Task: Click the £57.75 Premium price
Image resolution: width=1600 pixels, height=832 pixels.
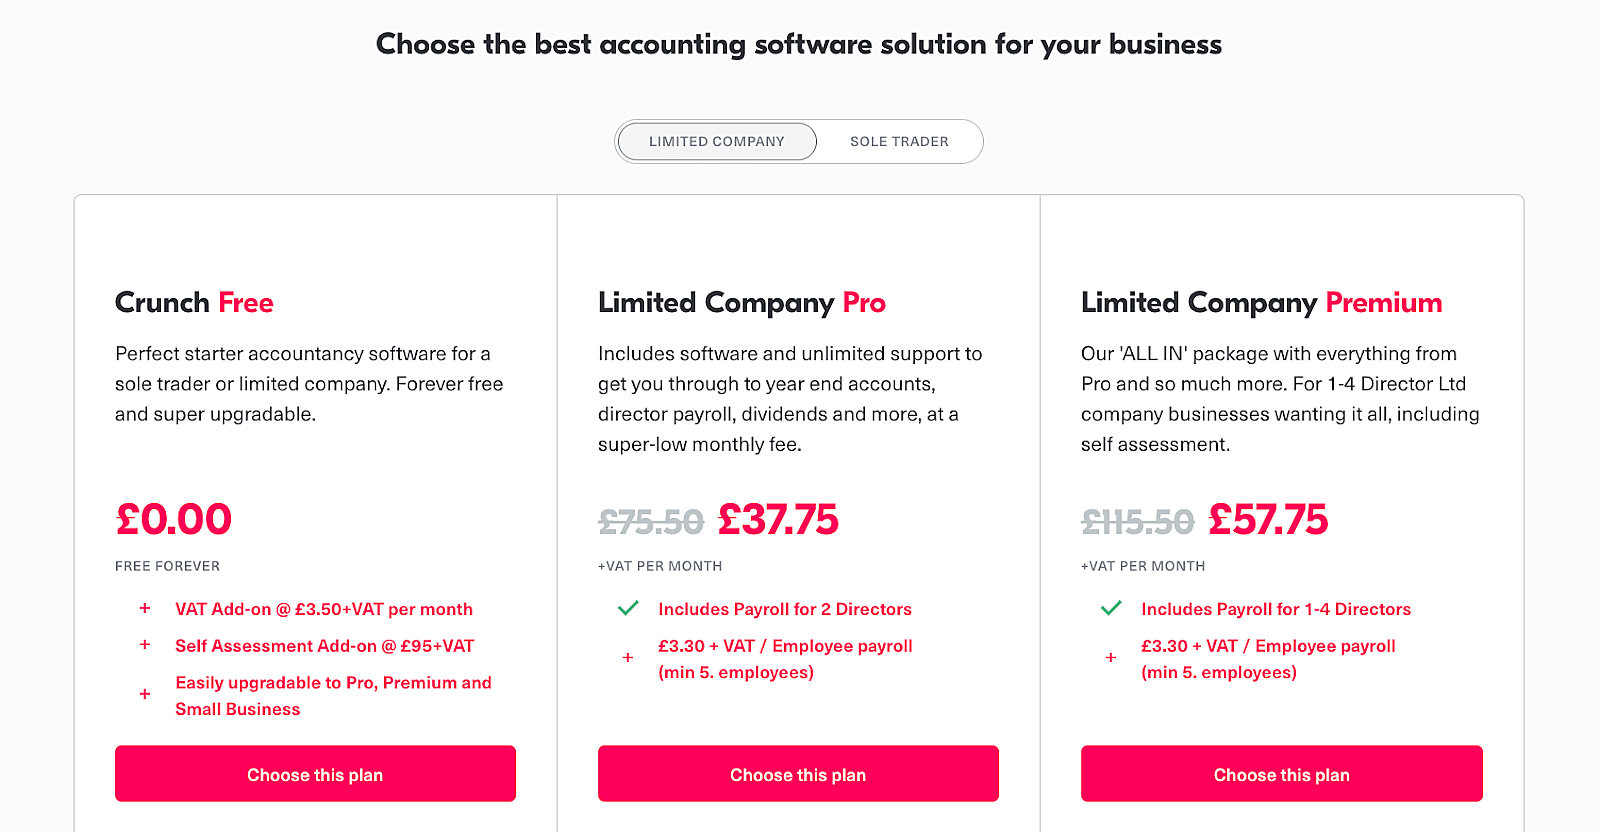Action: [1268, 520]
